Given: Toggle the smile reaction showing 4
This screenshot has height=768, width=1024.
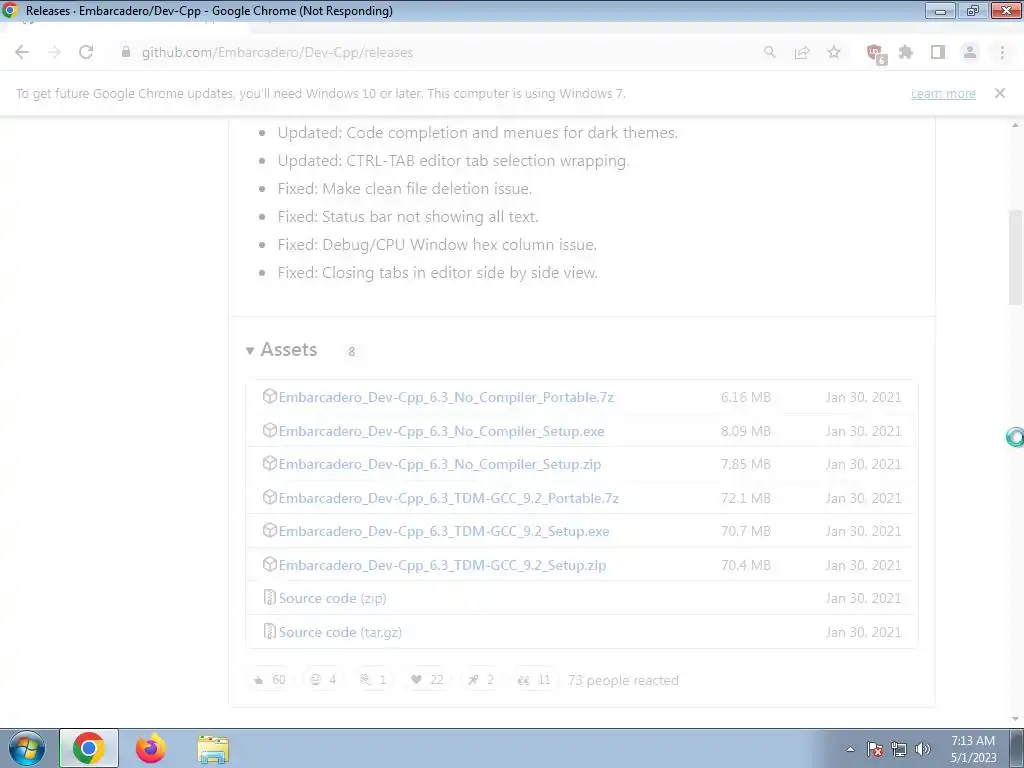Looking at the screenshot, I should pyautogui.click(x=323, y=680).
